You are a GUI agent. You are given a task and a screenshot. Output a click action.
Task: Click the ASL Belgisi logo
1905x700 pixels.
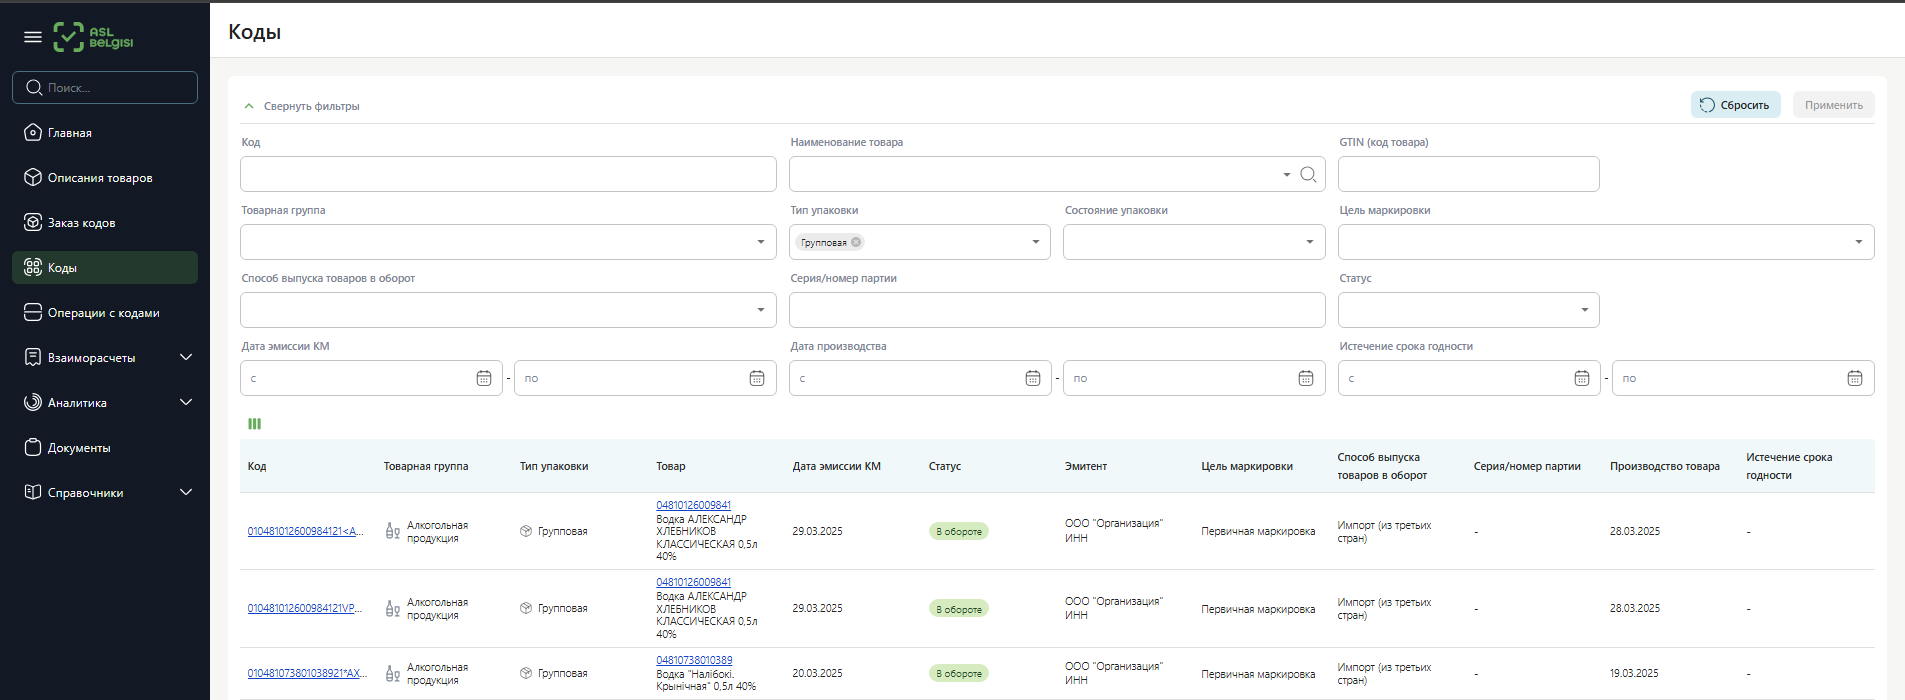(x=93, y=37)
